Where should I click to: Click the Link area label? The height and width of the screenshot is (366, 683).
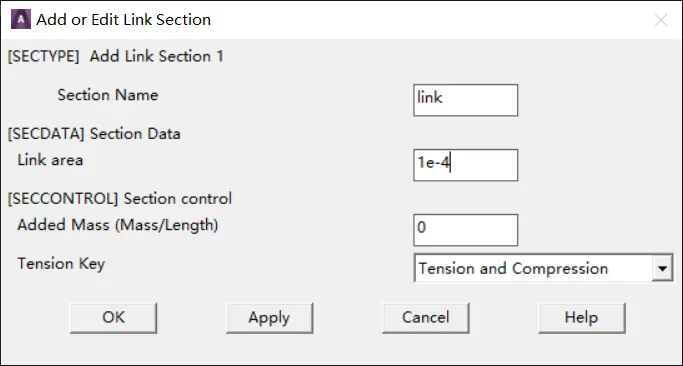[x=50, y=160]
